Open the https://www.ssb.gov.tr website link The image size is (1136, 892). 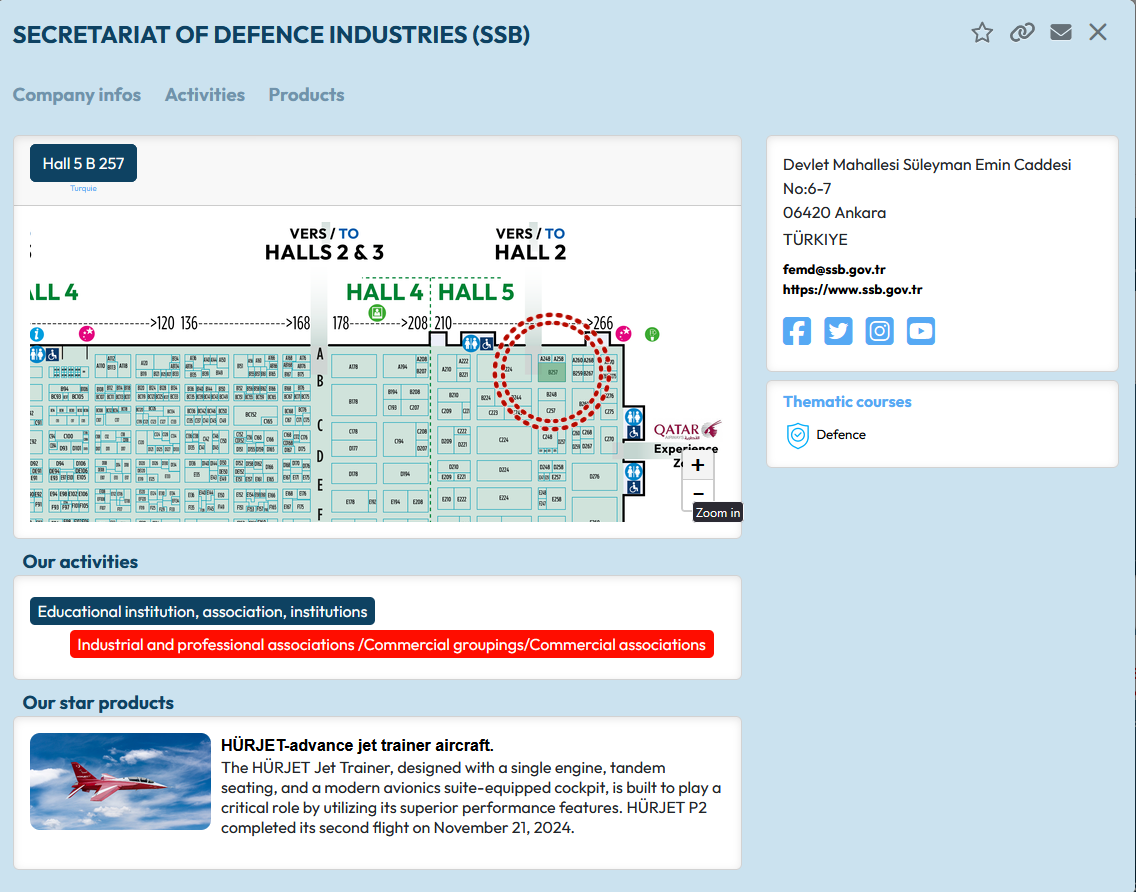tap(853, 290)
